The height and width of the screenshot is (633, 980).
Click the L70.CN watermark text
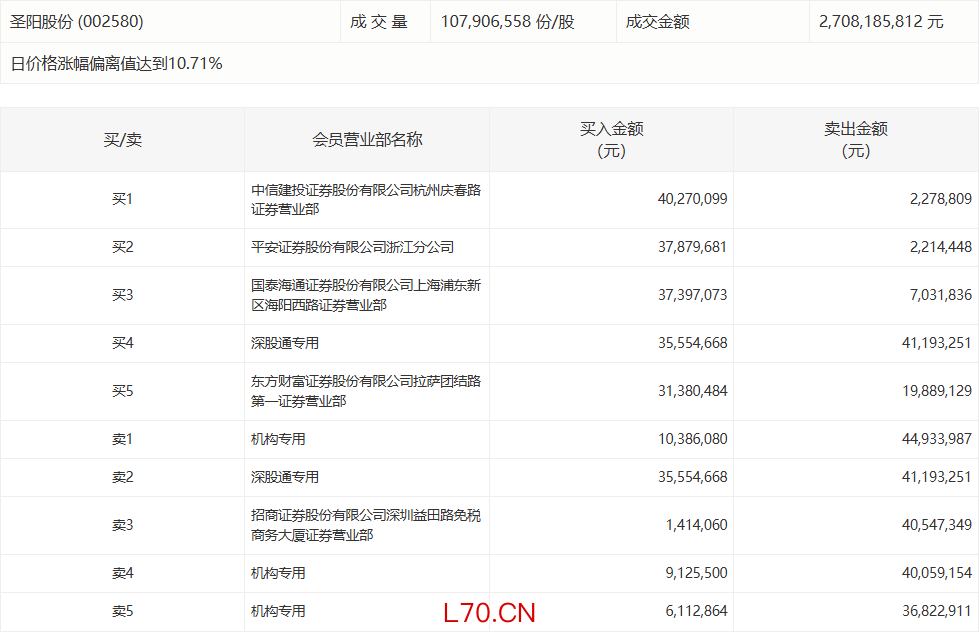[x=490, y=613]
